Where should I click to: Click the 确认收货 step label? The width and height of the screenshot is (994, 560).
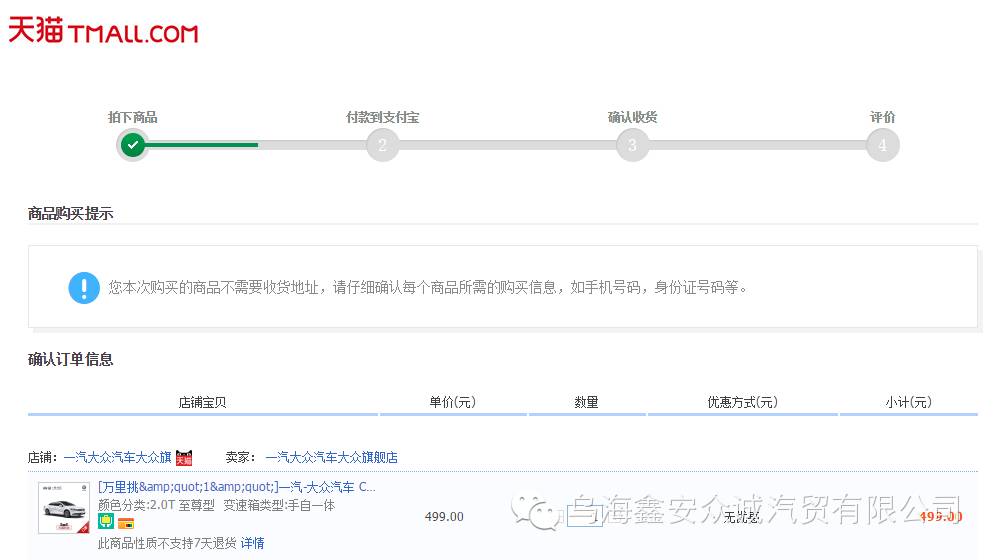pyautogui.click(x=632, y=117)
